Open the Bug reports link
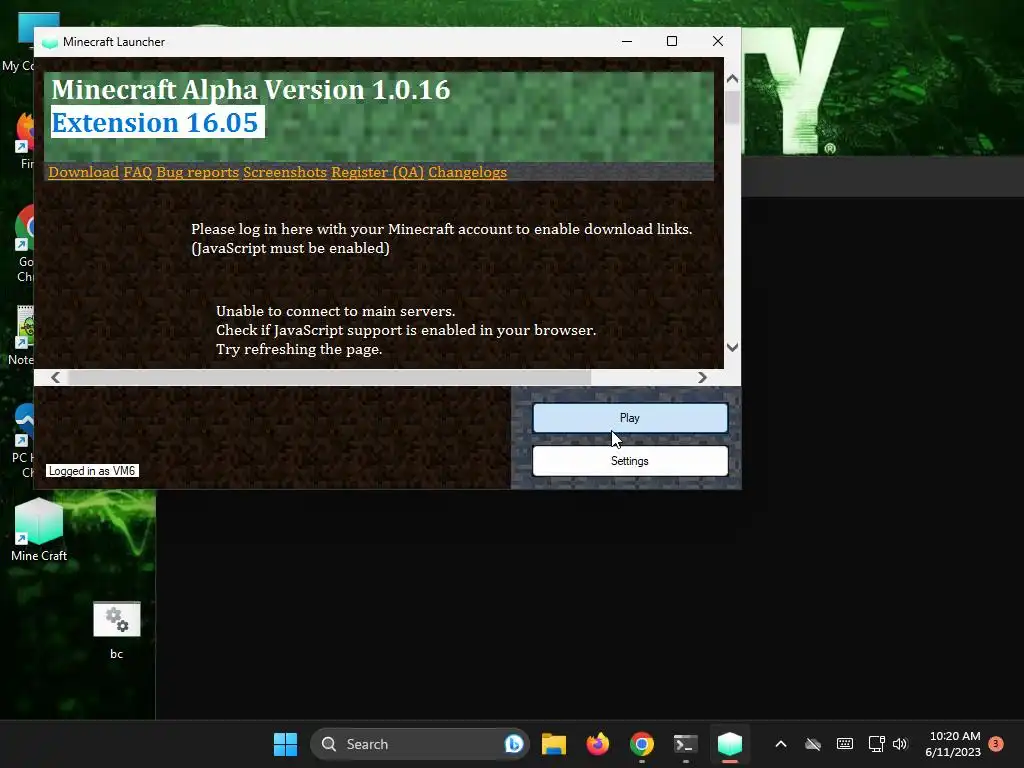The height and width of the screenshot is (768, 1024). click(197, 172)
